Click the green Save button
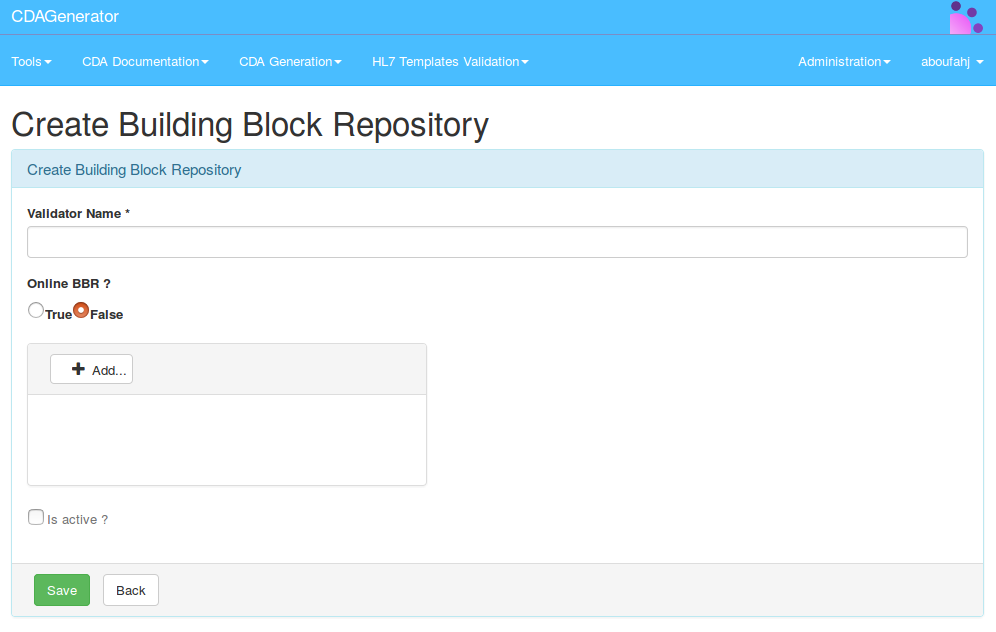This screenshot has height=632, width=996. click(62, 590)
